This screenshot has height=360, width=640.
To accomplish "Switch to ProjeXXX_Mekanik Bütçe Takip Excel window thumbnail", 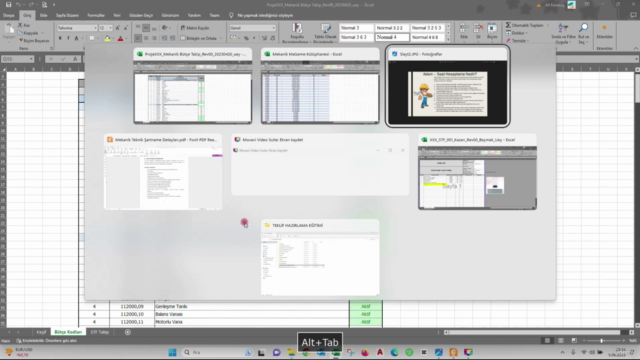I will 193,86.
